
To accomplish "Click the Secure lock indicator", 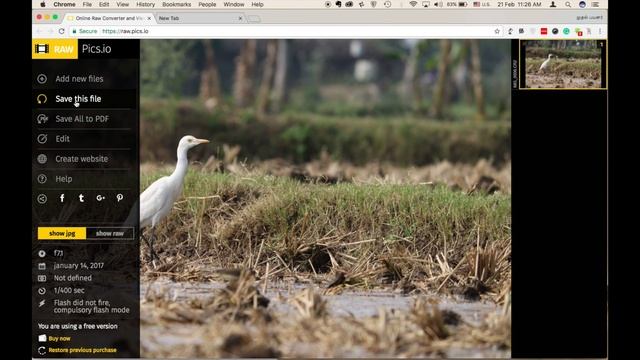I will coord(85,31).
